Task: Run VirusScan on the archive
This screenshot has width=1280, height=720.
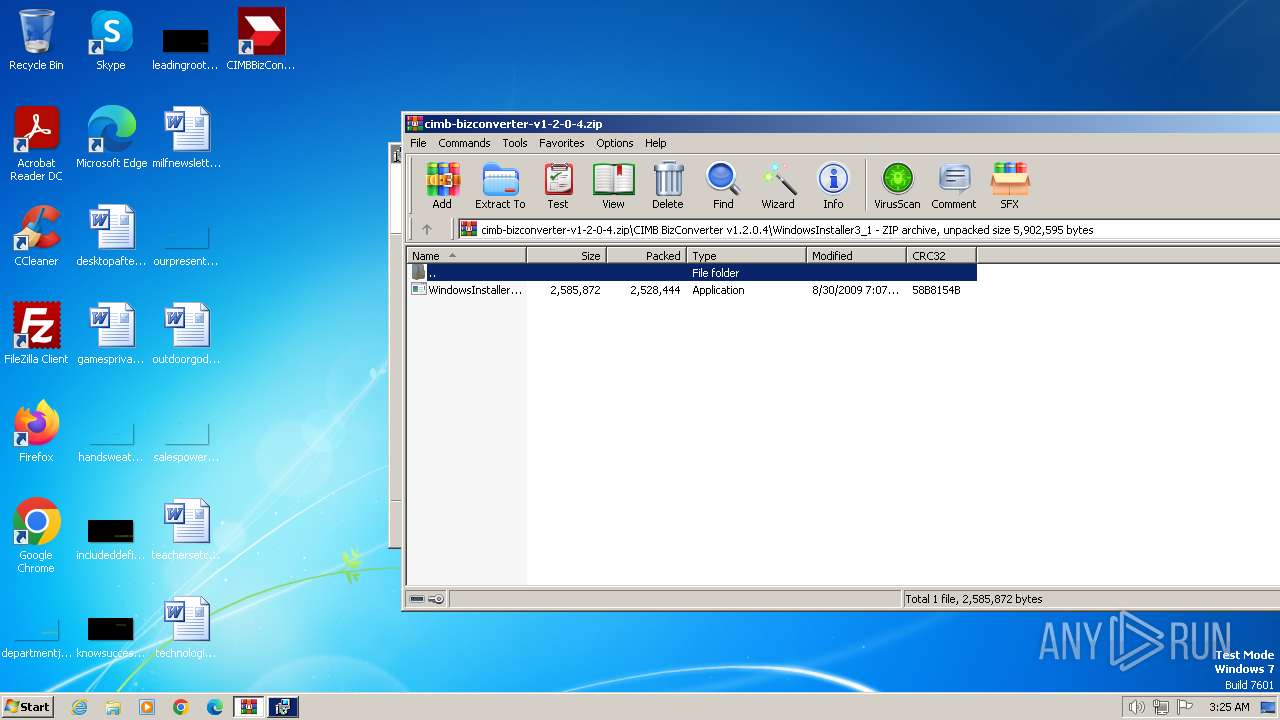Action: (897, 186)
